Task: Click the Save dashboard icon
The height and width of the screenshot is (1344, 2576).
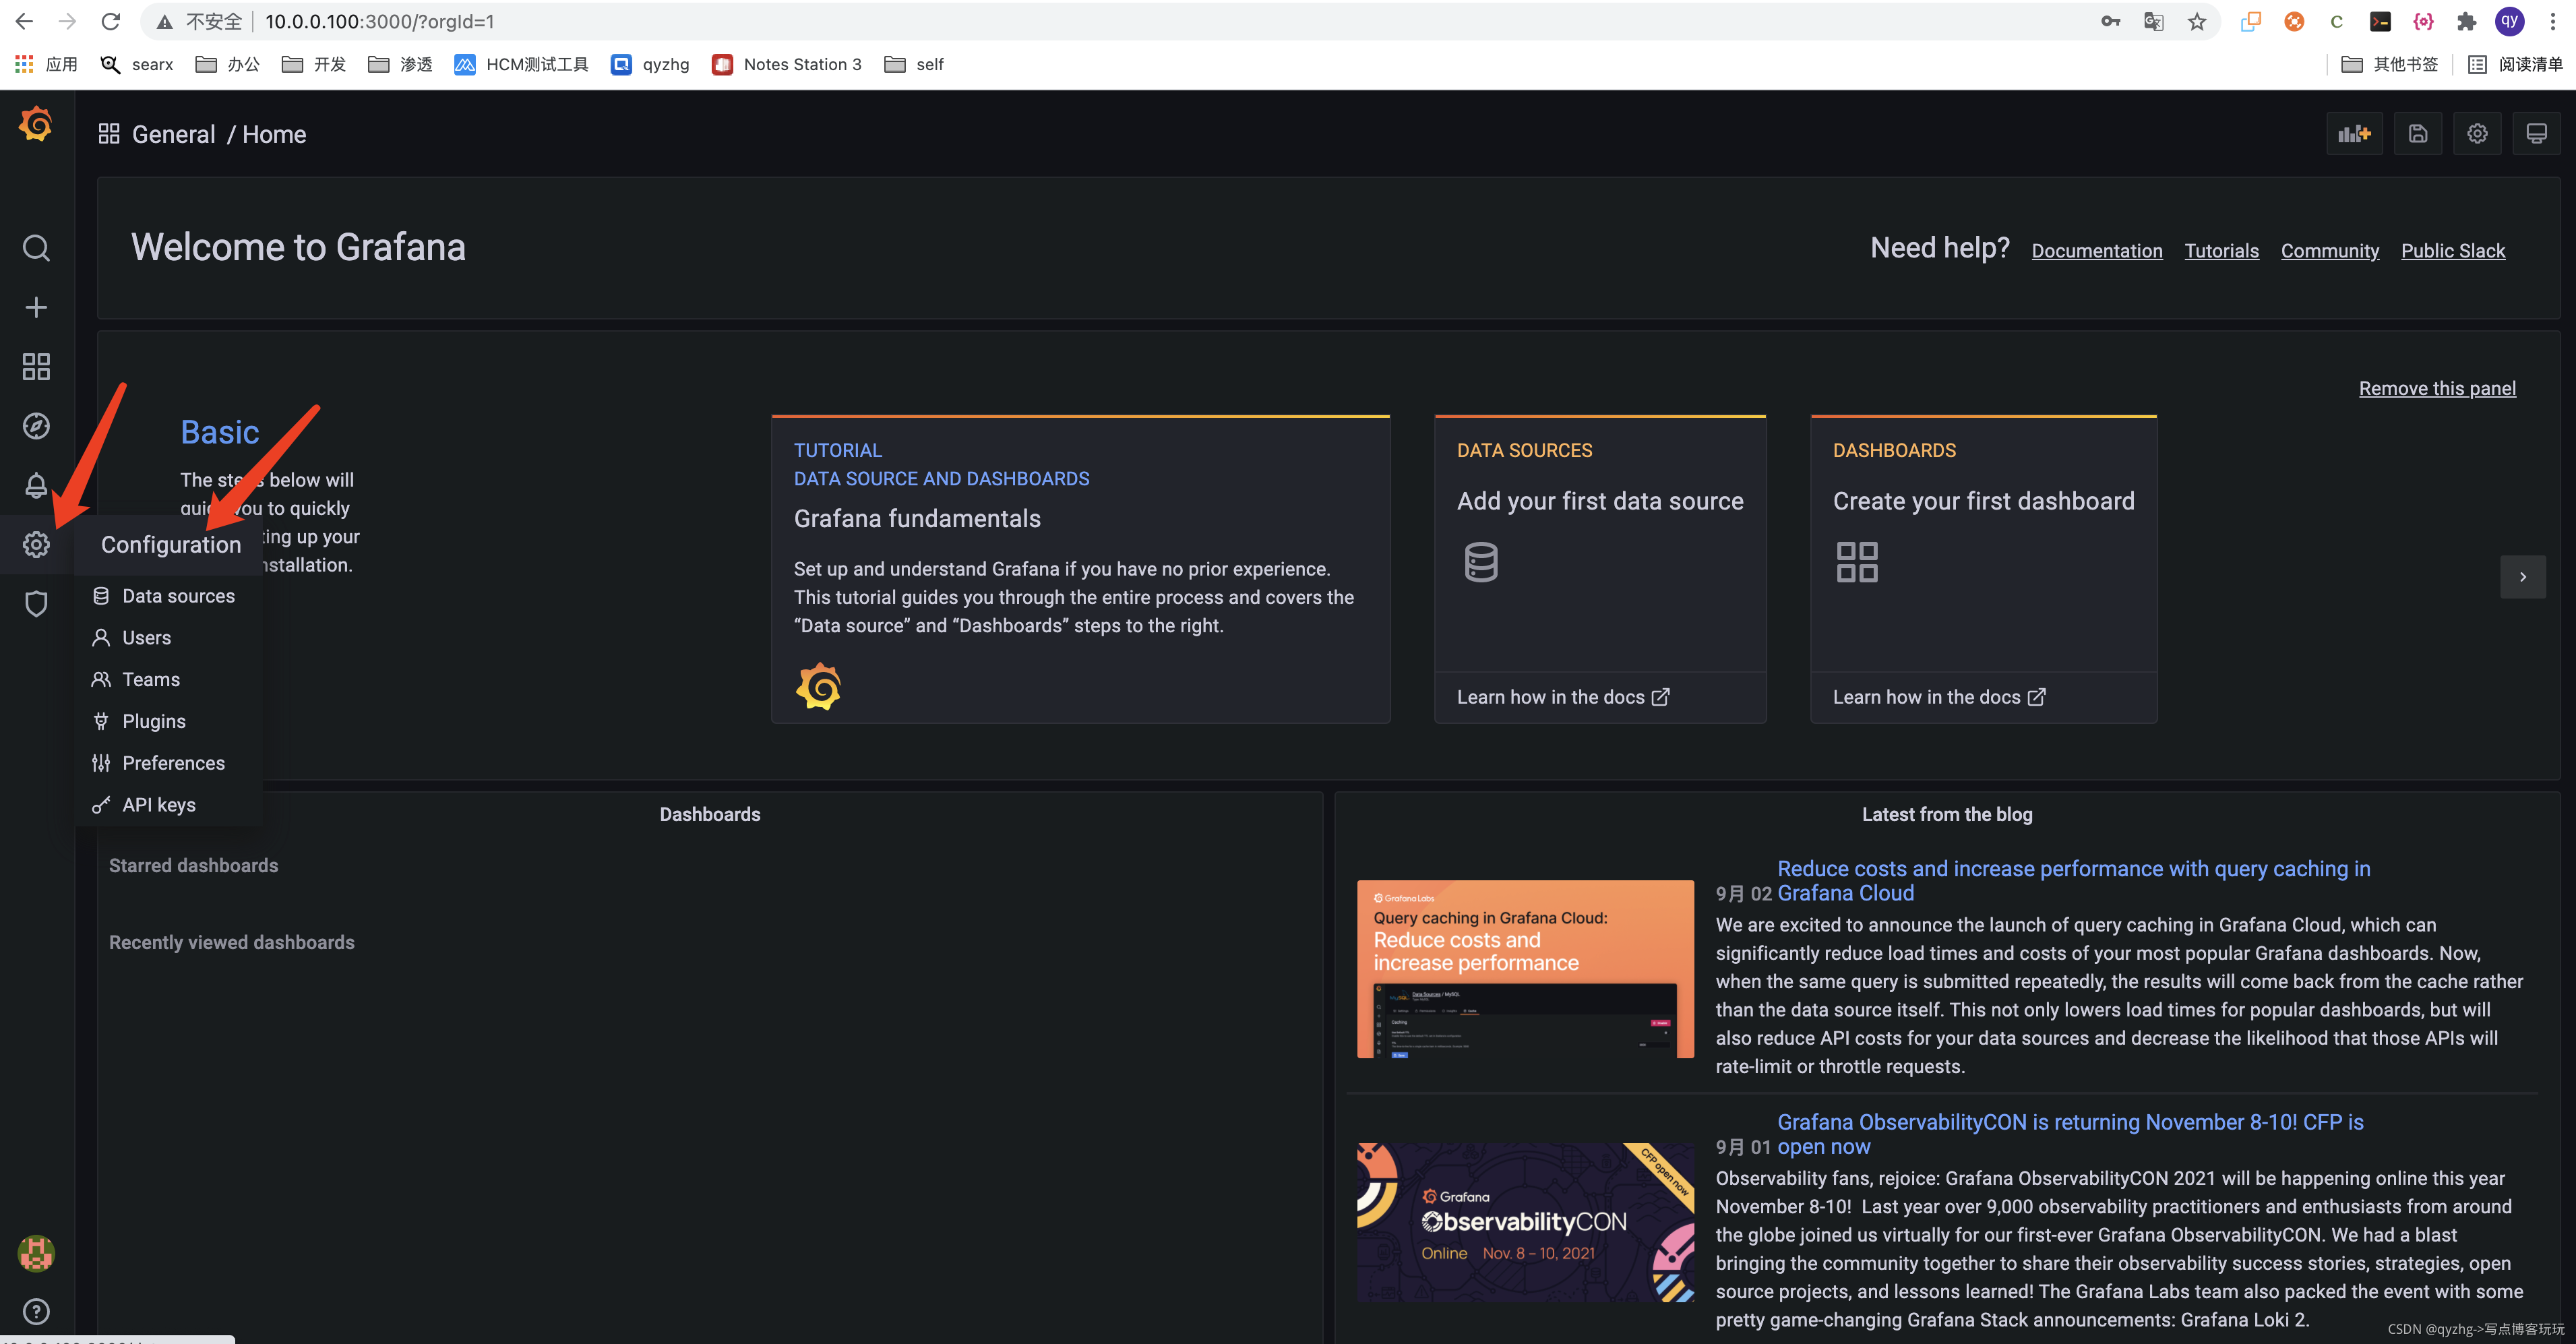Action: 2417,134
